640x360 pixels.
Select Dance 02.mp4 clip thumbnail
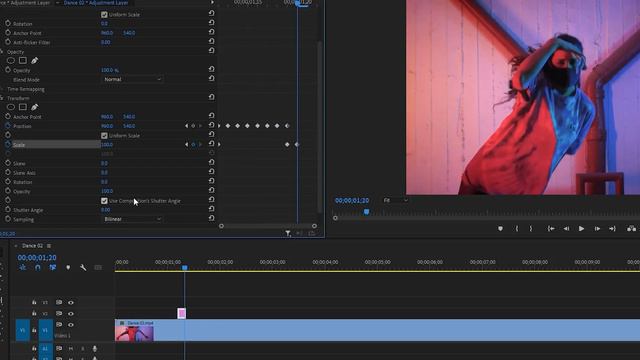[x=134, y=333]
